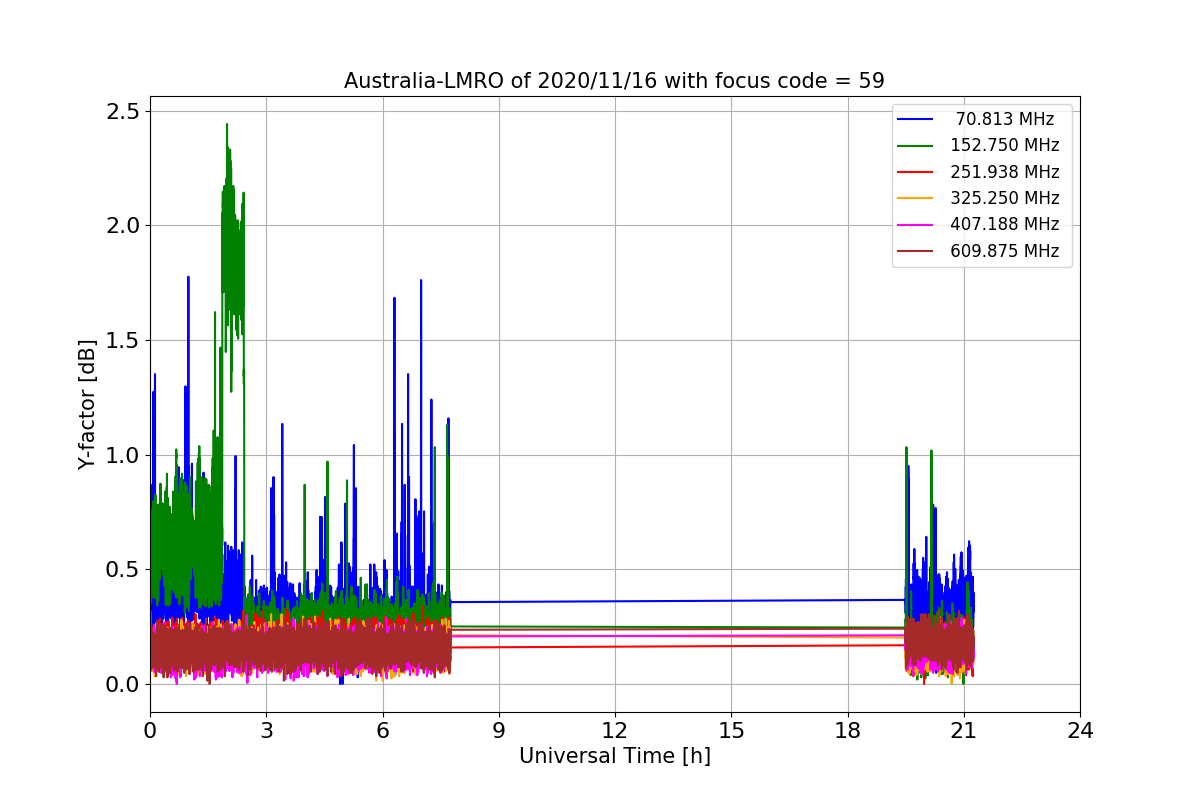The width and height of the screenshot is (1200, 800).
Task: Click the tallest green peak near 2.4 dB
Action: 227,126
